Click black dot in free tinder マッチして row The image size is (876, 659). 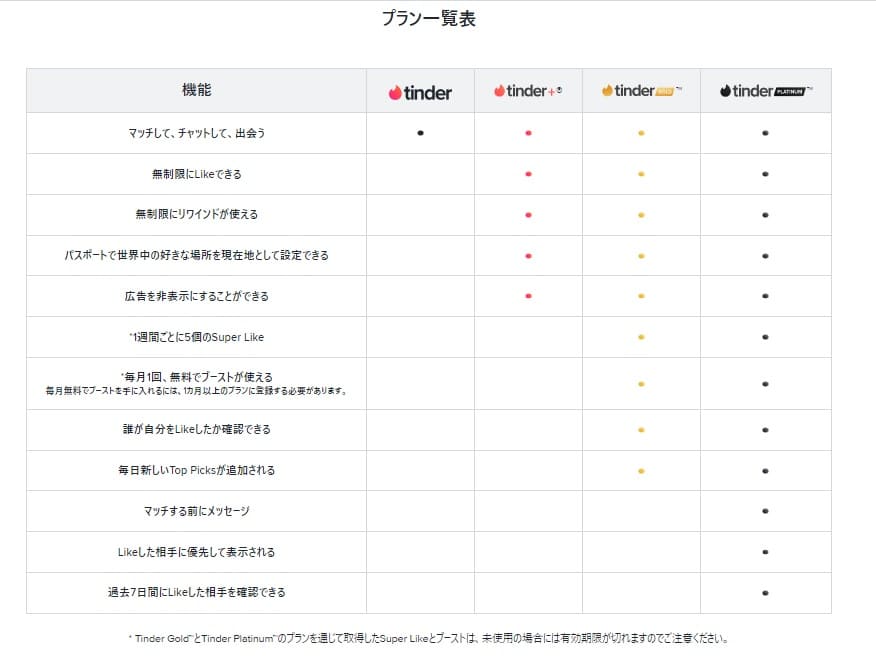point(421,133)
